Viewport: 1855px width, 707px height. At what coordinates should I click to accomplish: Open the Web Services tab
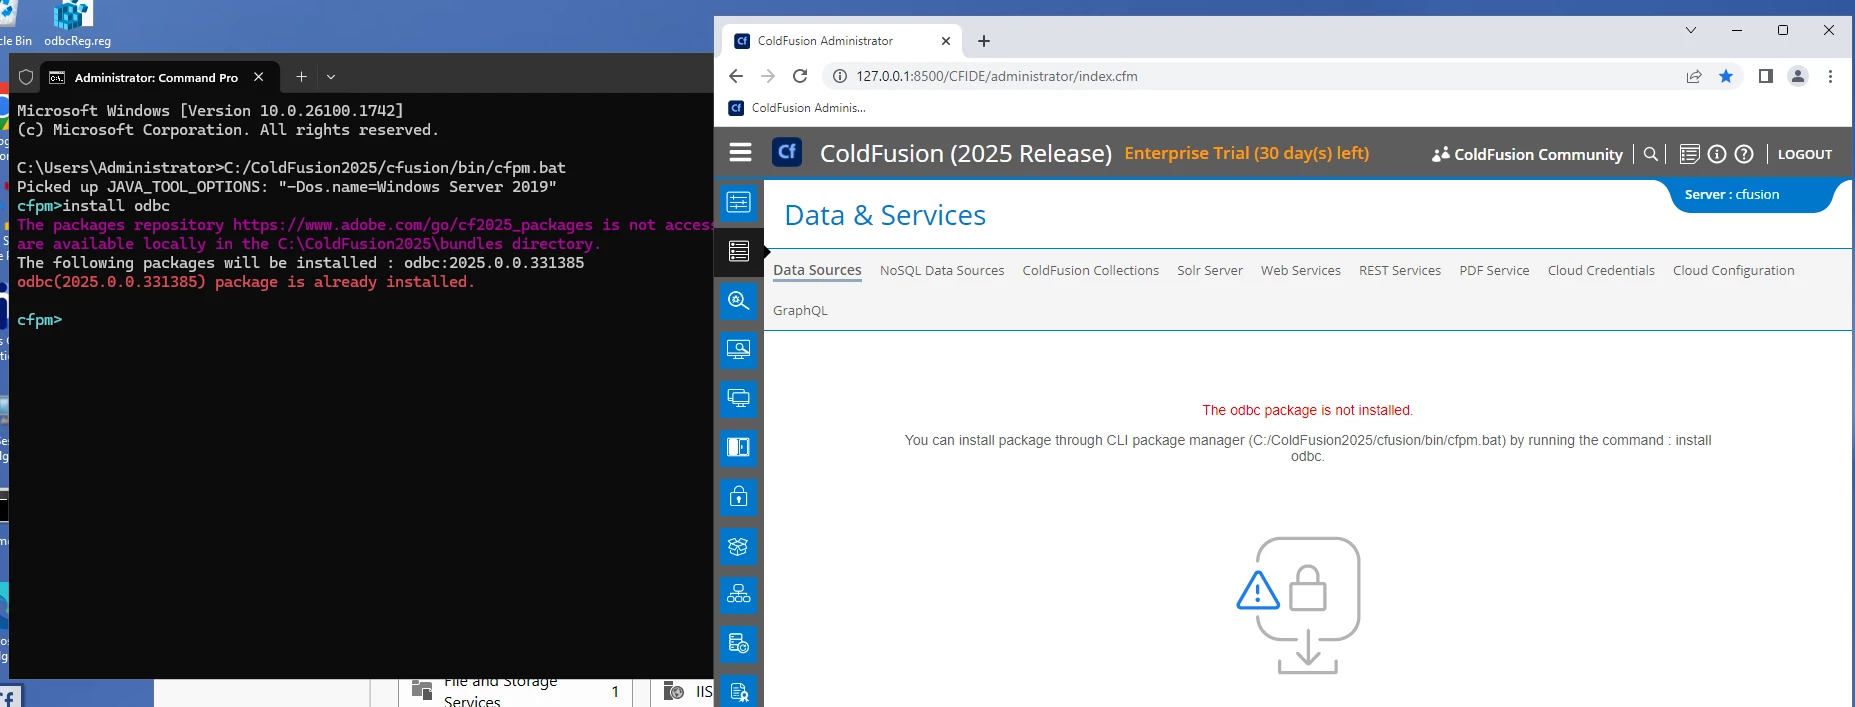(x=1300, y=270)
